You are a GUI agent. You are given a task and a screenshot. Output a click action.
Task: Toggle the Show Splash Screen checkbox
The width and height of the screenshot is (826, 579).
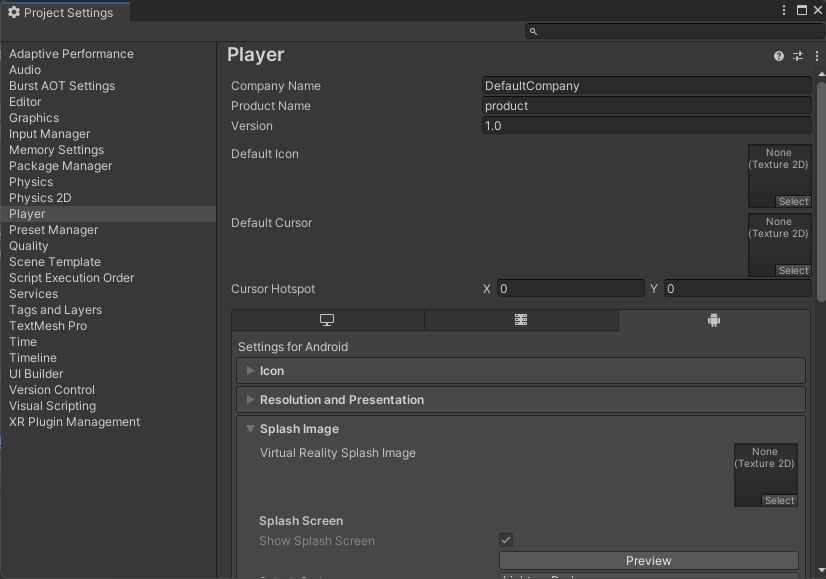click(506, 540)
